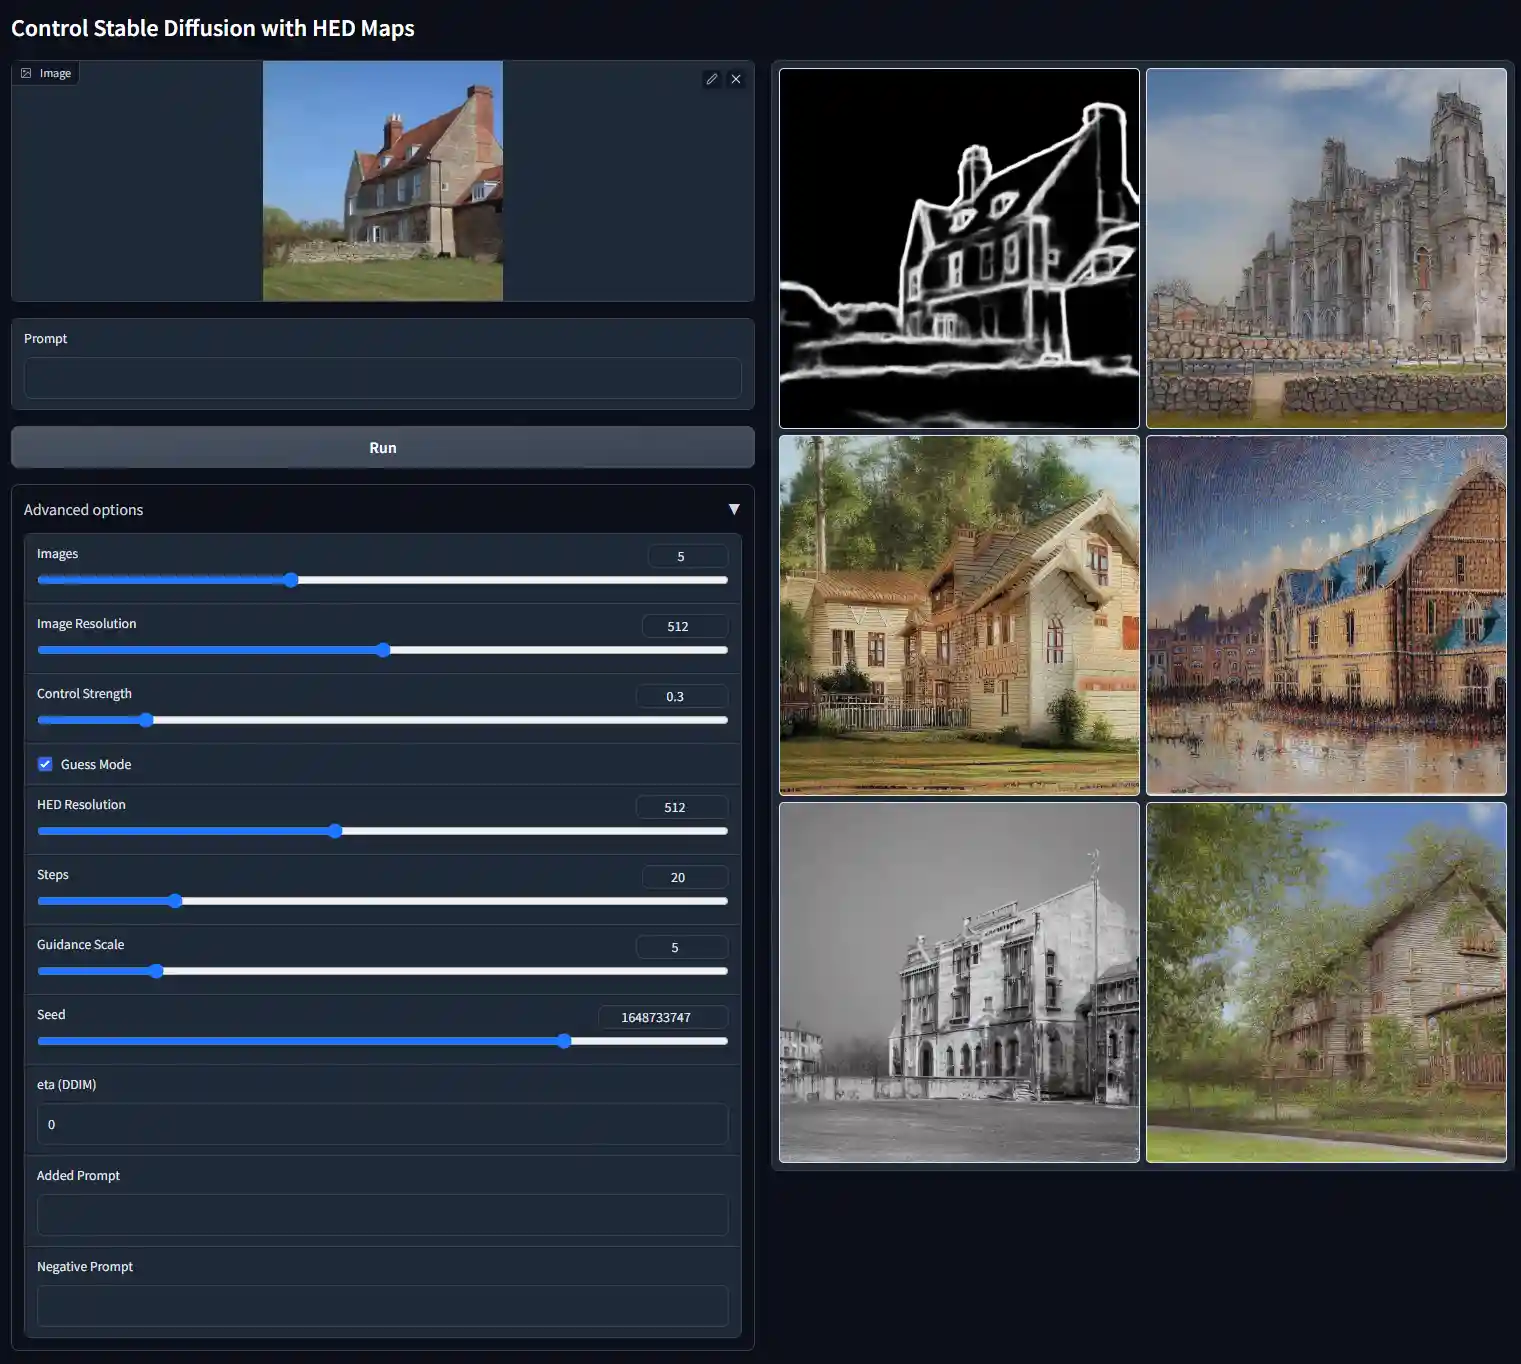Screen dimensions: 1521x1364
Task: Remove the uploaded image with X icon
Action: tap(736, 79)
